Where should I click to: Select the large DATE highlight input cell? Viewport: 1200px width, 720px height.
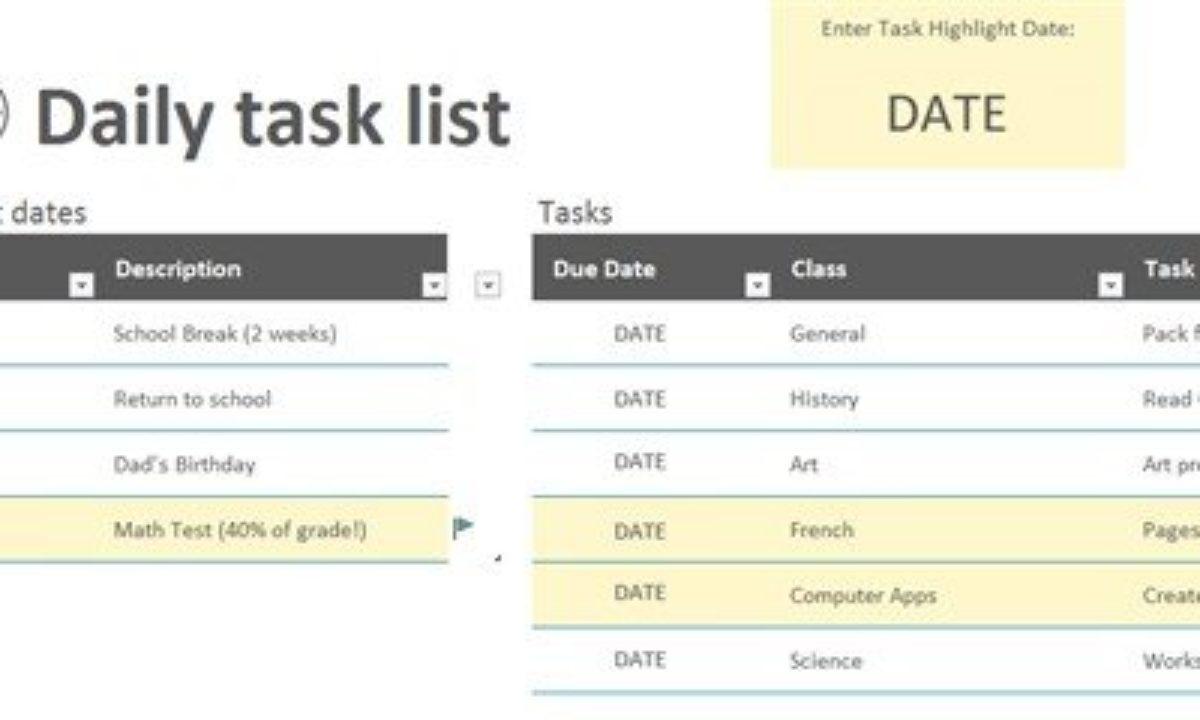point(946,113)
